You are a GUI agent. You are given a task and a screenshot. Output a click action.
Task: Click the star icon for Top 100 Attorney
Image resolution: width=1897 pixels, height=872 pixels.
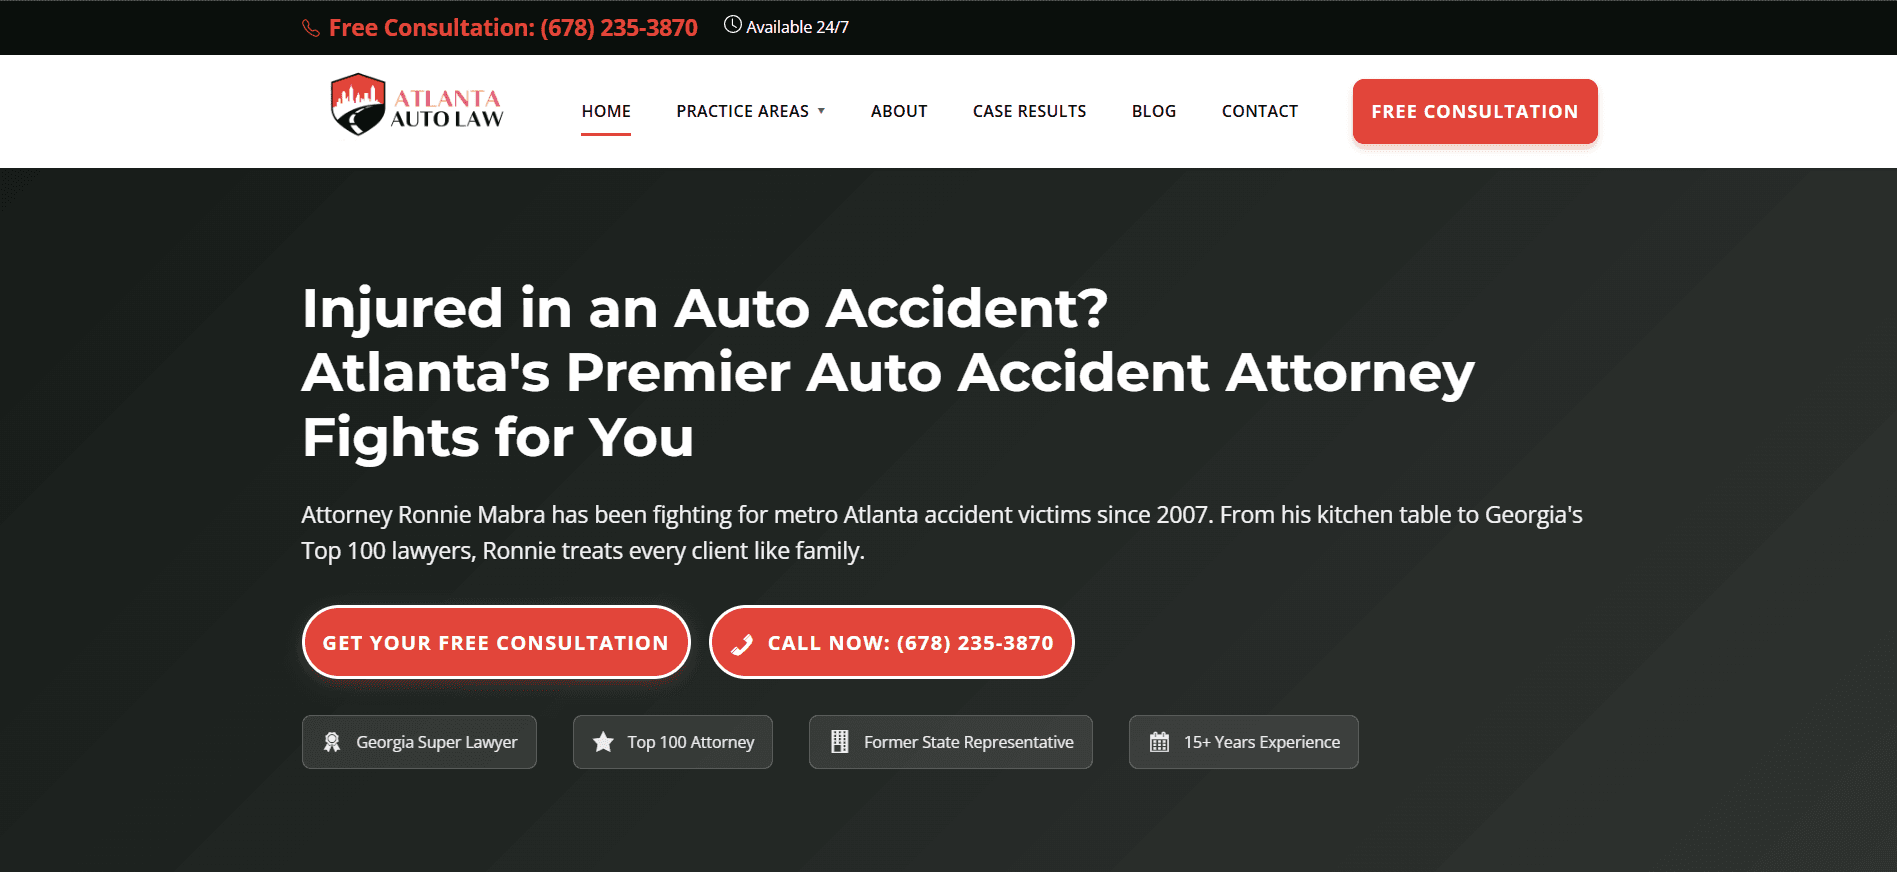tap(603, 742)
